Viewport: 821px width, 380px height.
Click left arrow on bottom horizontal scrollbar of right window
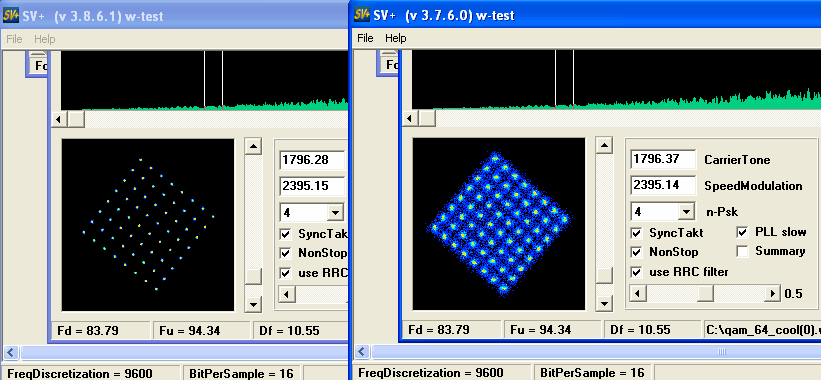coord(362,351)
